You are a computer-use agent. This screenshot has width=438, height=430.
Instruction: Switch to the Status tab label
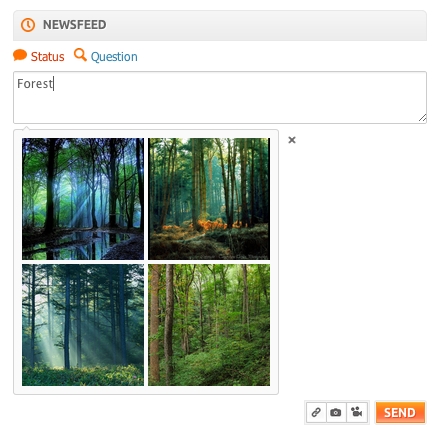pos(47,57)
